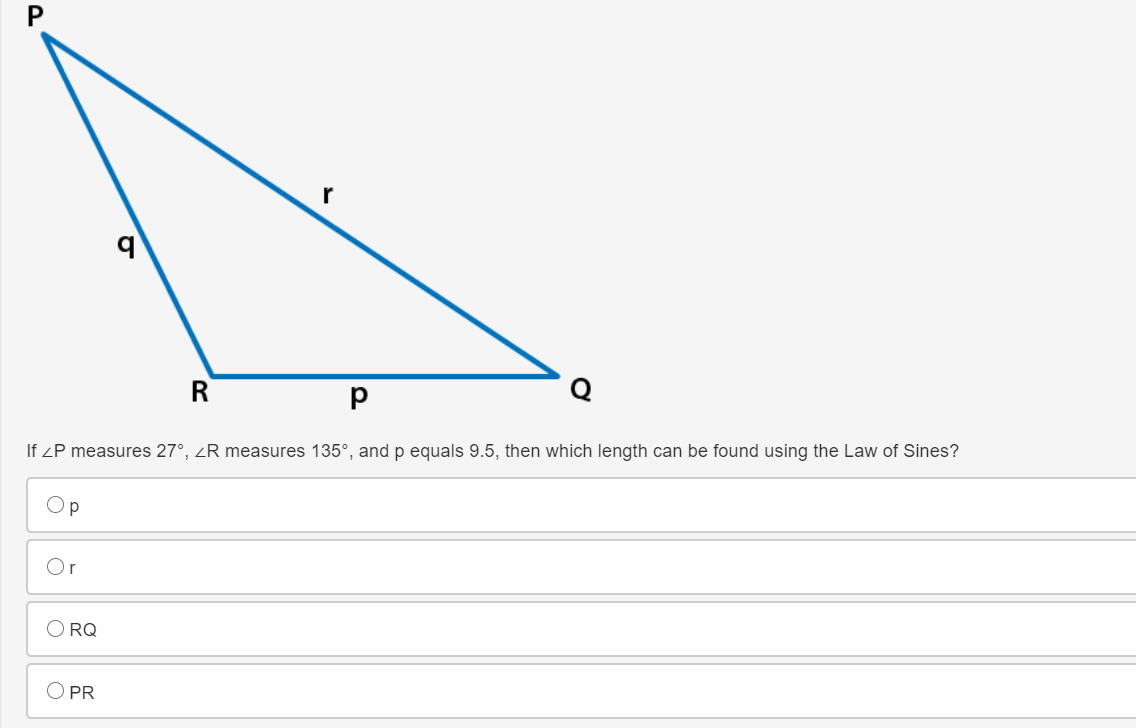Select the radio button for answer p
The image size is (1136, 728).
pos(55,504)
